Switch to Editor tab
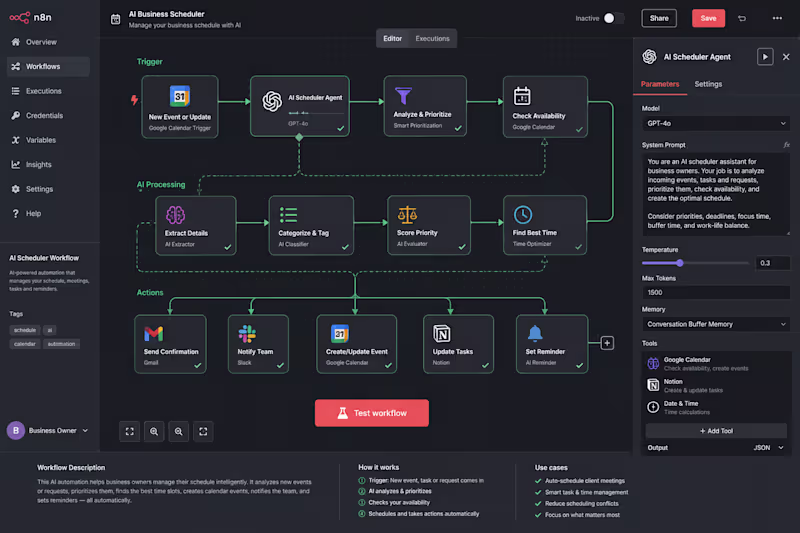Image resolution: width=800 pixels, height=533 pixels. (x=392, y=39)
